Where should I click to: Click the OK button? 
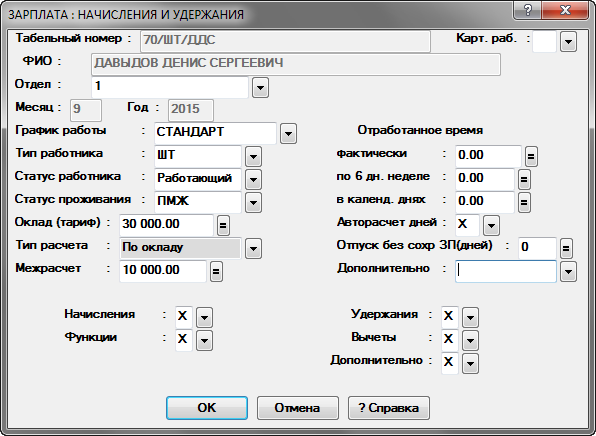207,408
